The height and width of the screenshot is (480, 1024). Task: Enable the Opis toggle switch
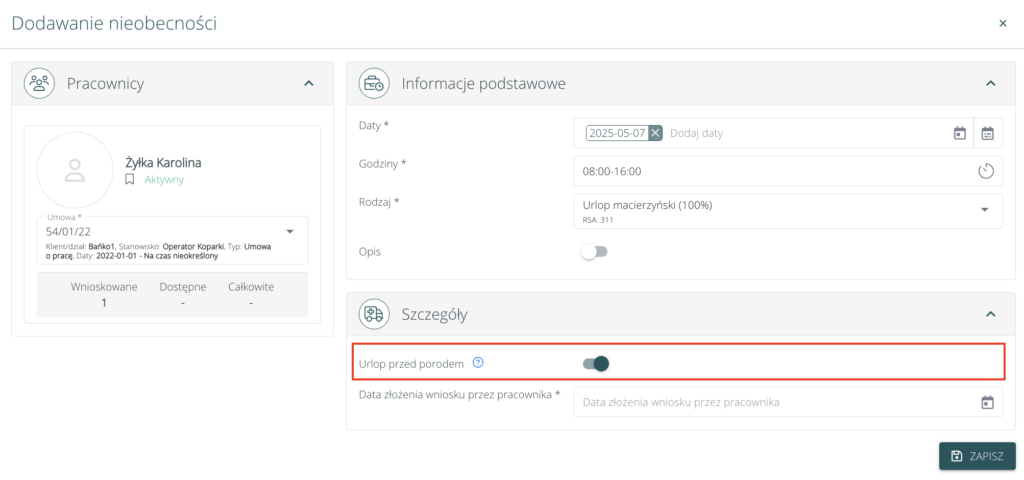click(595, 252)
